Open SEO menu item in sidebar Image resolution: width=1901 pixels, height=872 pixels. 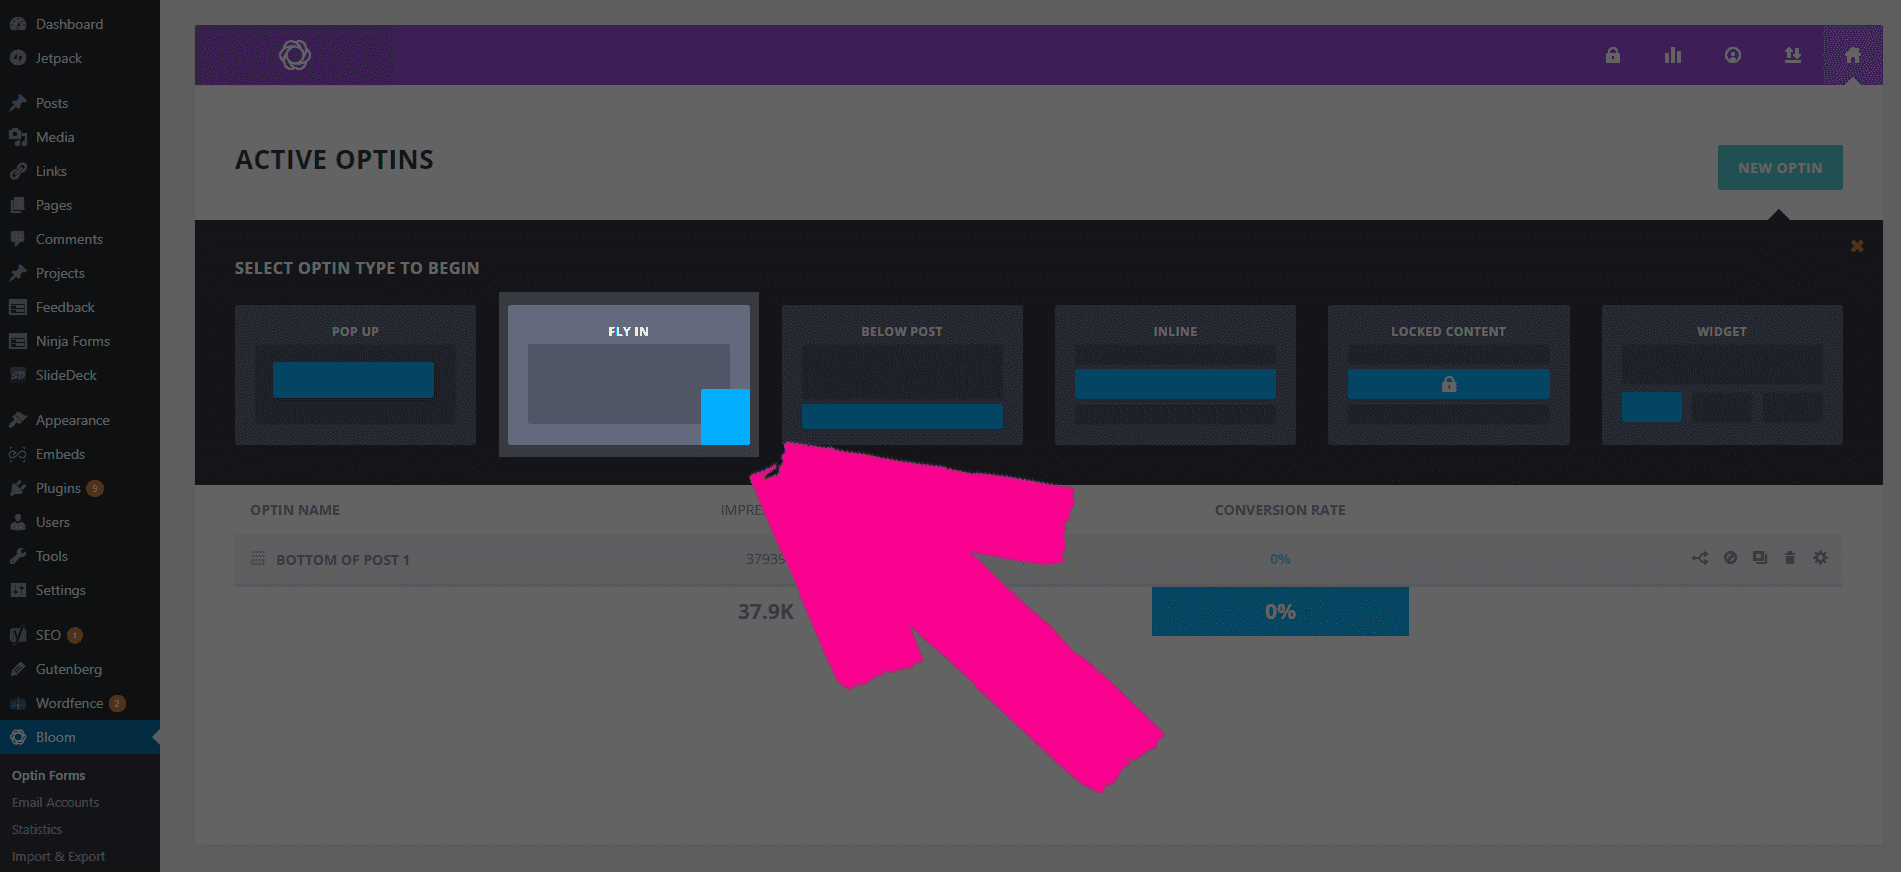[80, 635]
